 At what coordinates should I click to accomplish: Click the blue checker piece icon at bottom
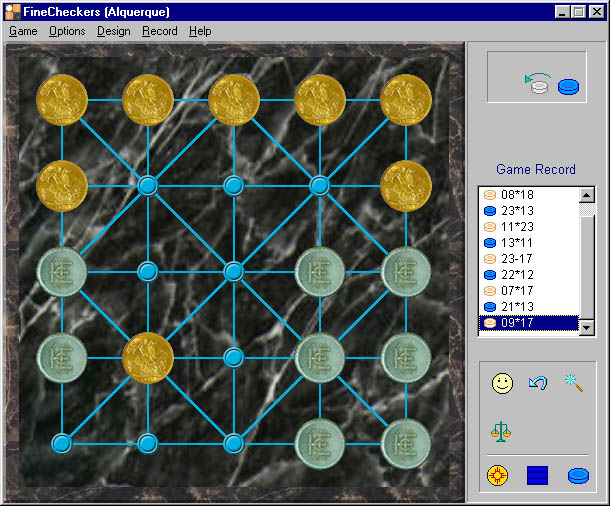577,475
